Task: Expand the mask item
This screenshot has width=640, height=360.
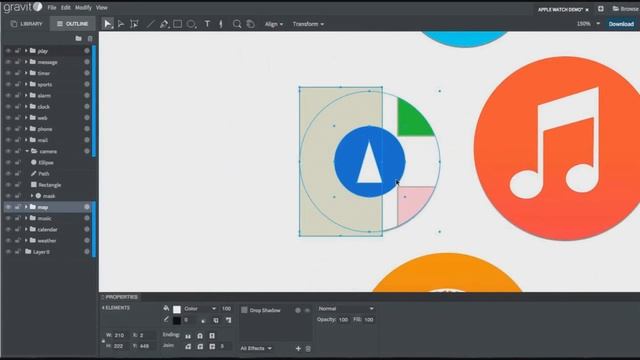Action: click(x=32, y=196)
